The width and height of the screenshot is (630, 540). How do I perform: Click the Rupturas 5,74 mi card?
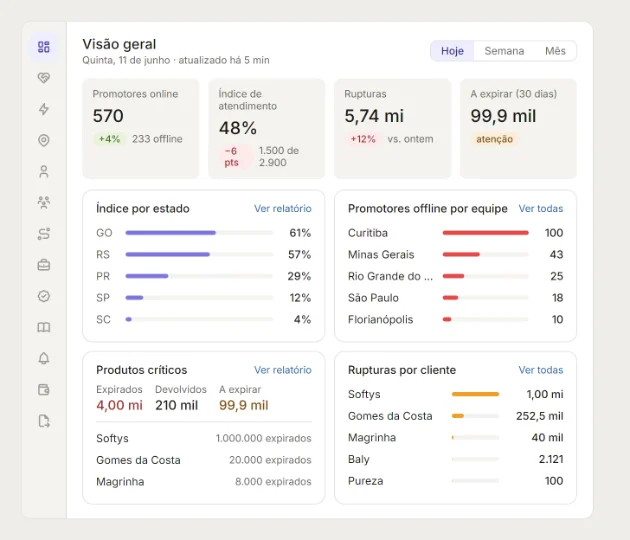(393, 129)
